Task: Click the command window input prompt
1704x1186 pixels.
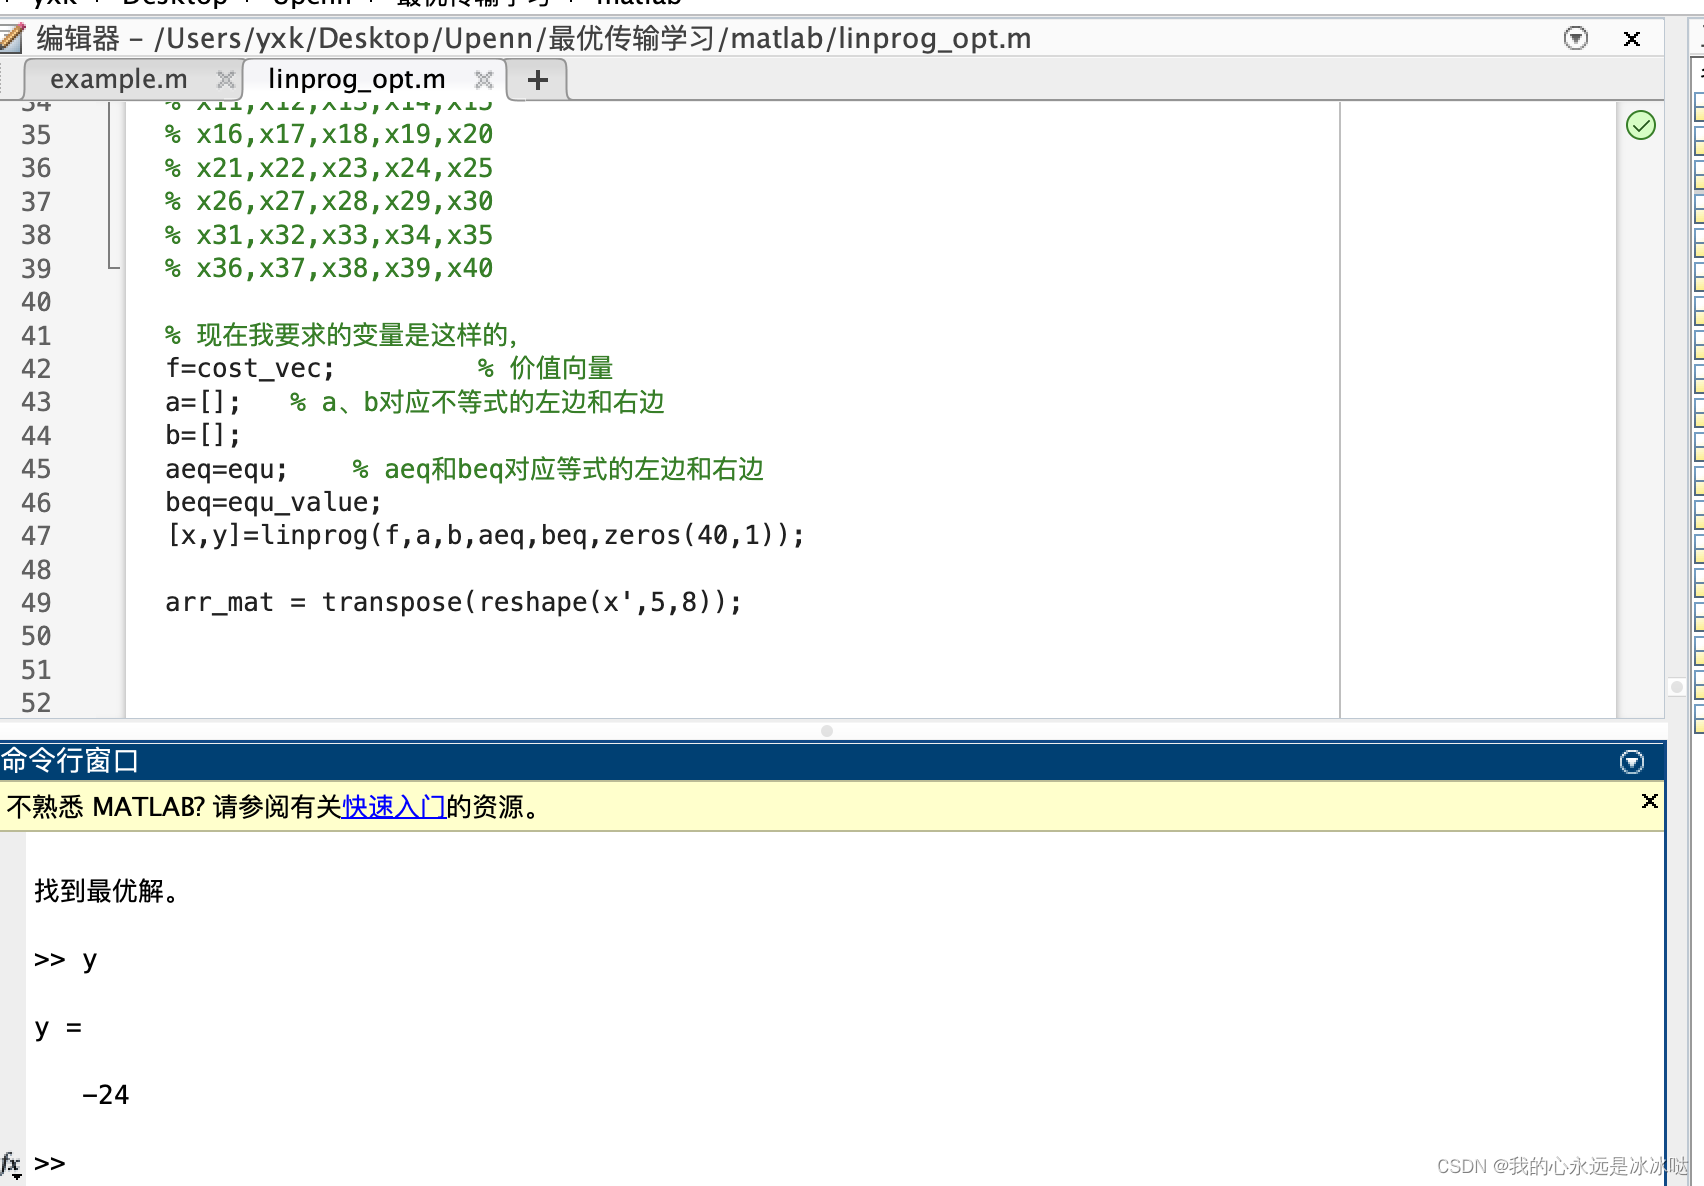Action: (50, 1163)
